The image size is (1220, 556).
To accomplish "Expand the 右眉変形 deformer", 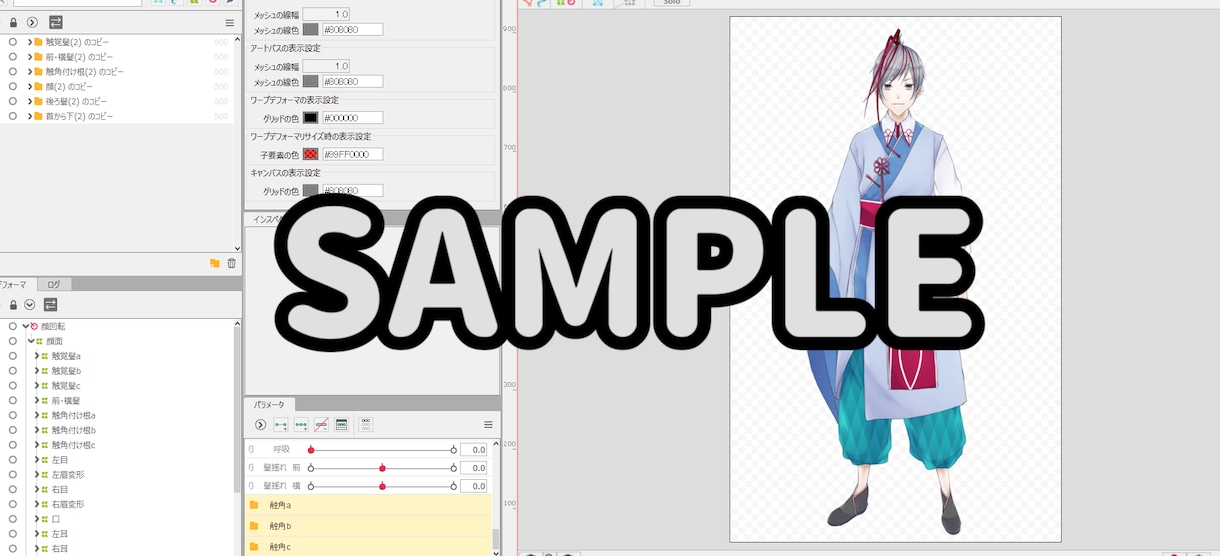I will [37, 504].
